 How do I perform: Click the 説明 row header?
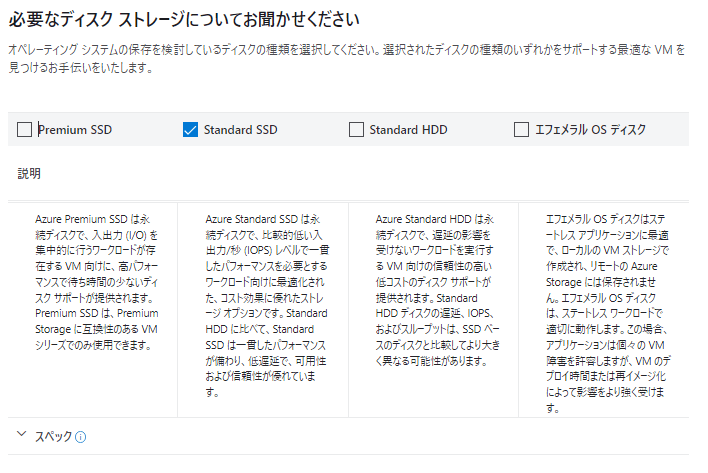[29, 173]
